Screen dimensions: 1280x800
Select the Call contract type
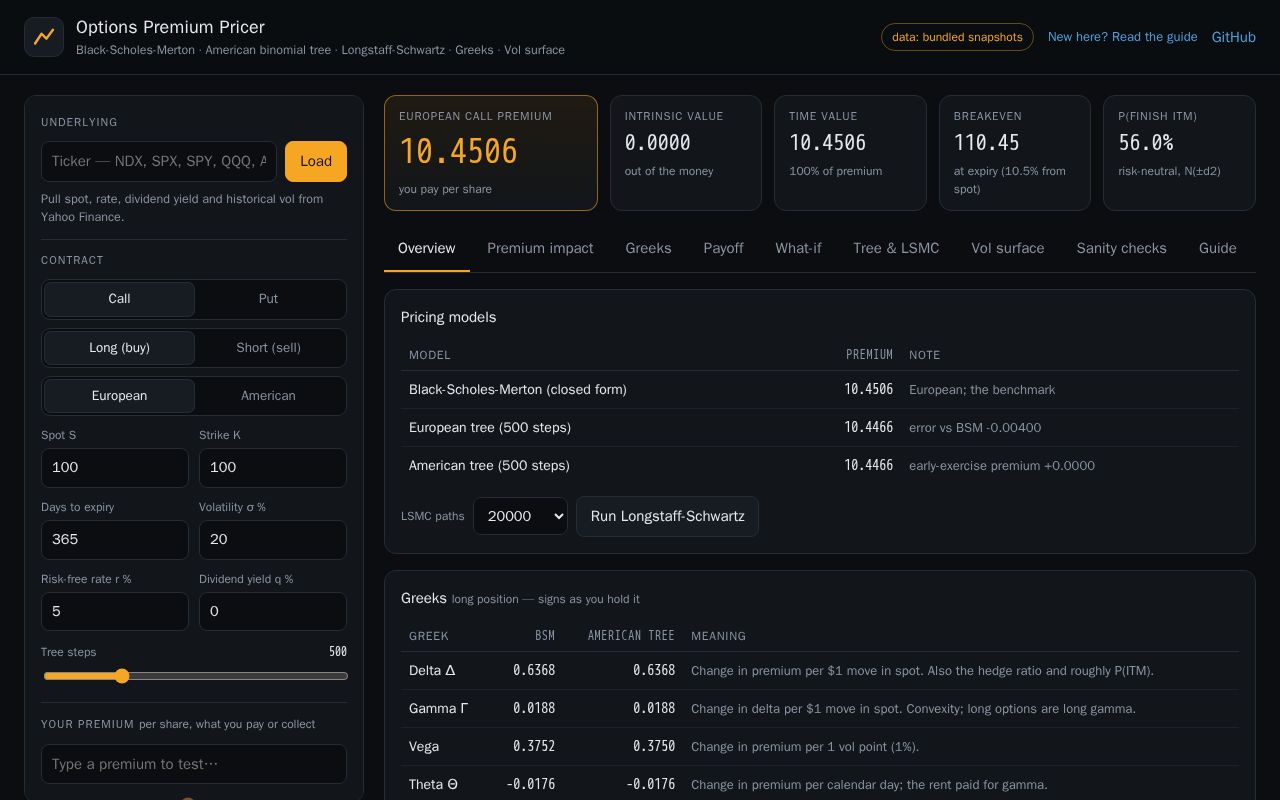tap(119, 299)
